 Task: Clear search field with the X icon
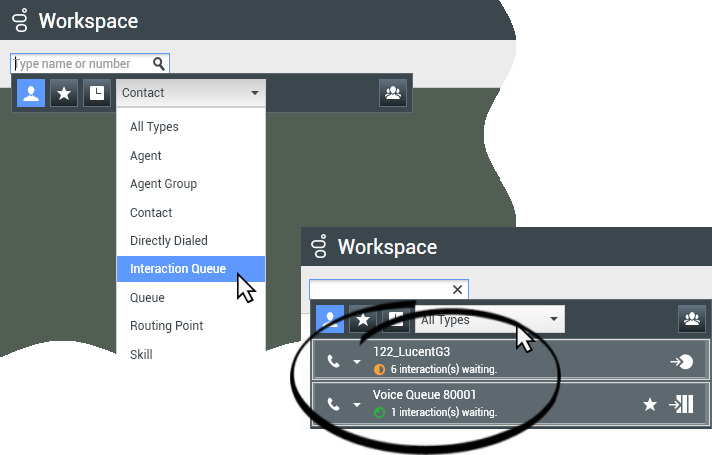(x=457, y=290)
